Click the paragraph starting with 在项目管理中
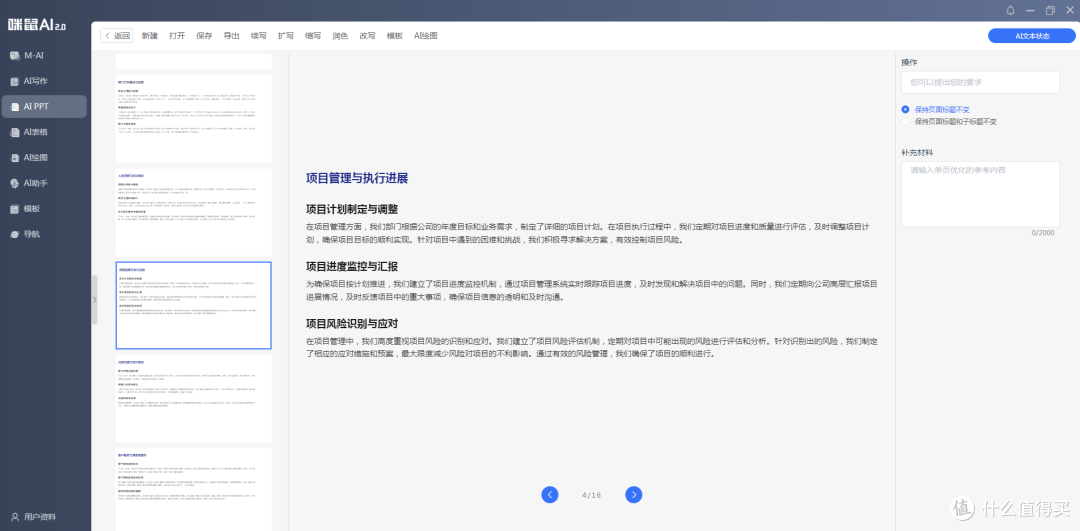 click(x=591, y=347)
